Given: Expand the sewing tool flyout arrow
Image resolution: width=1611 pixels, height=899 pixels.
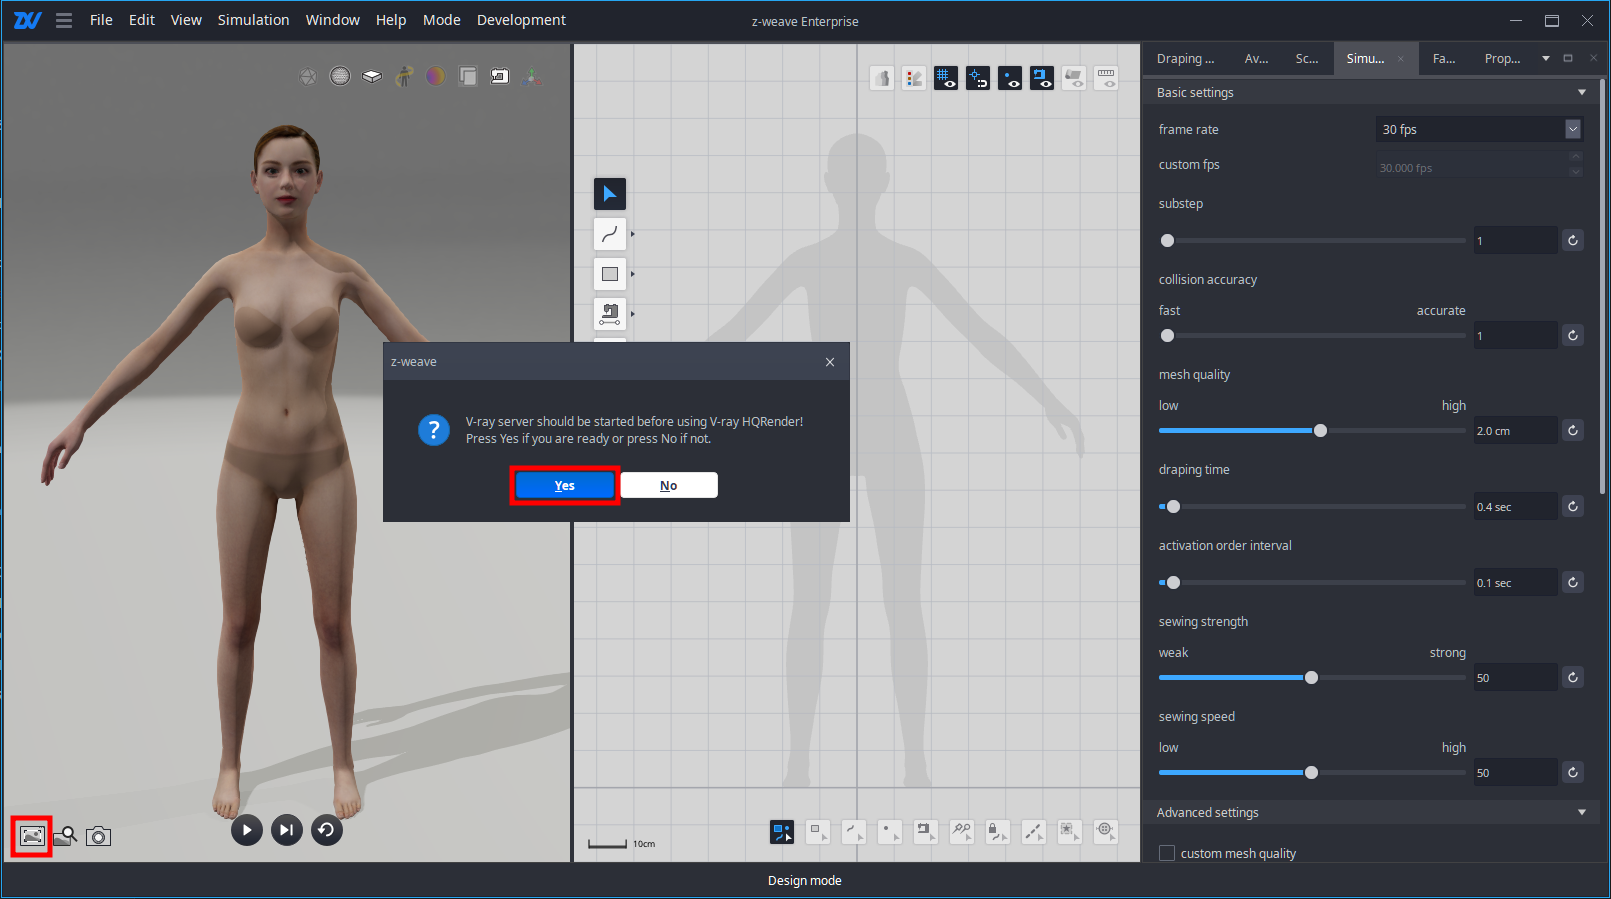Looking at the screenshot, I should coord(632,314).
